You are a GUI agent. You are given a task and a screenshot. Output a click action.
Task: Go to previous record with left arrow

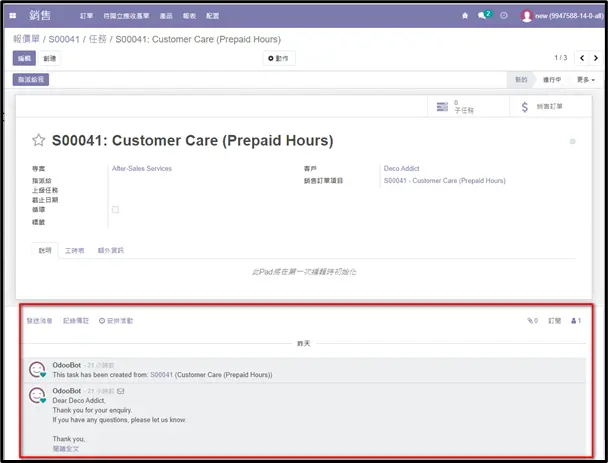point(582,58)
